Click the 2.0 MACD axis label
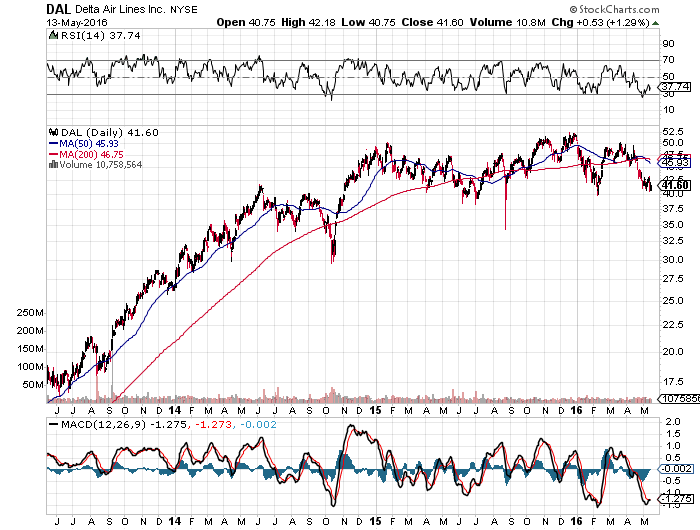 point(672,421)
